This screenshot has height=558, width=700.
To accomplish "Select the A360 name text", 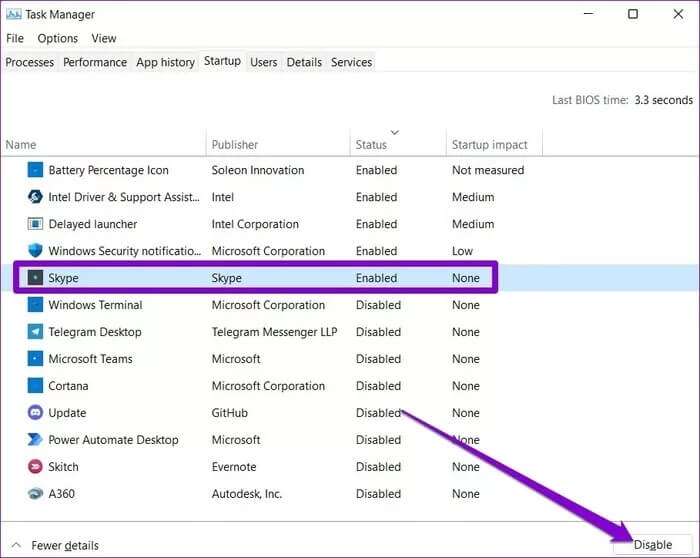I will 62,494.
